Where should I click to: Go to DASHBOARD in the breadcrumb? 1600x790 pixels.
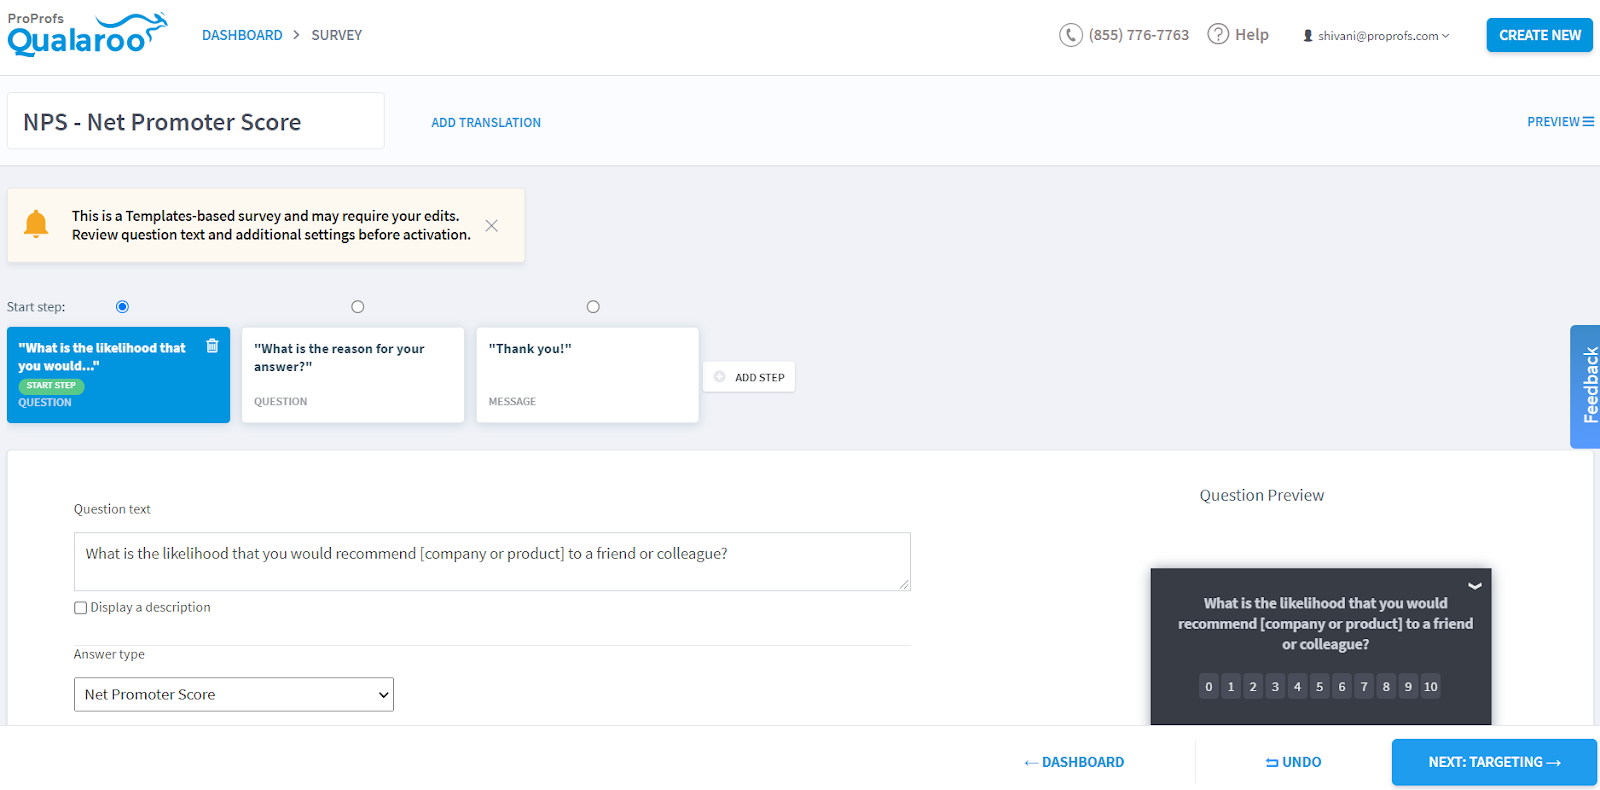click(x=242, y=35)
